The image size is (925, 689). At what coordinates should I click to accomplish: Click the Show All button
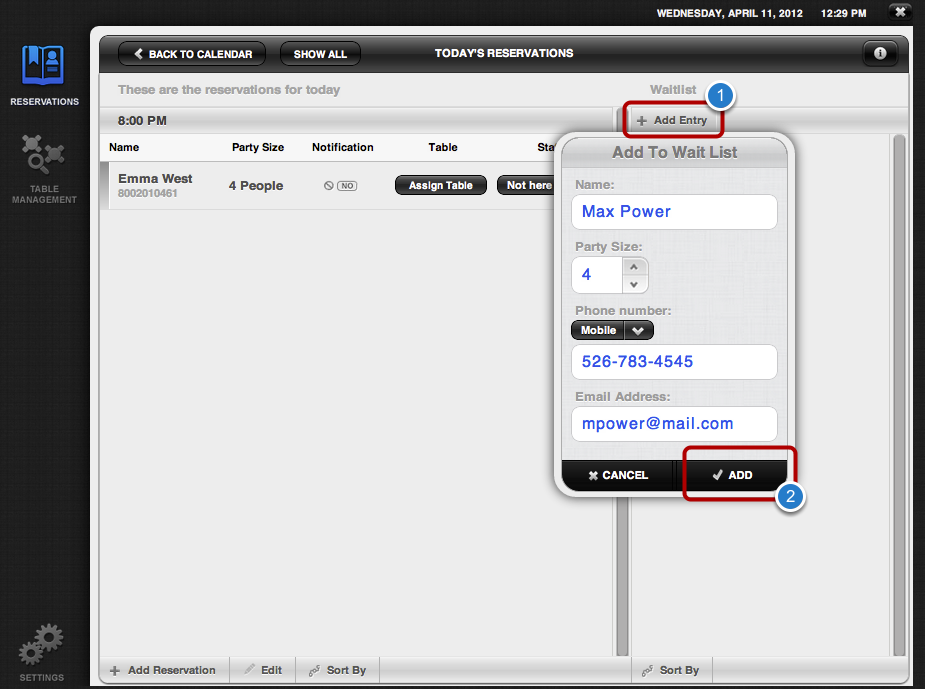[320, 54]
